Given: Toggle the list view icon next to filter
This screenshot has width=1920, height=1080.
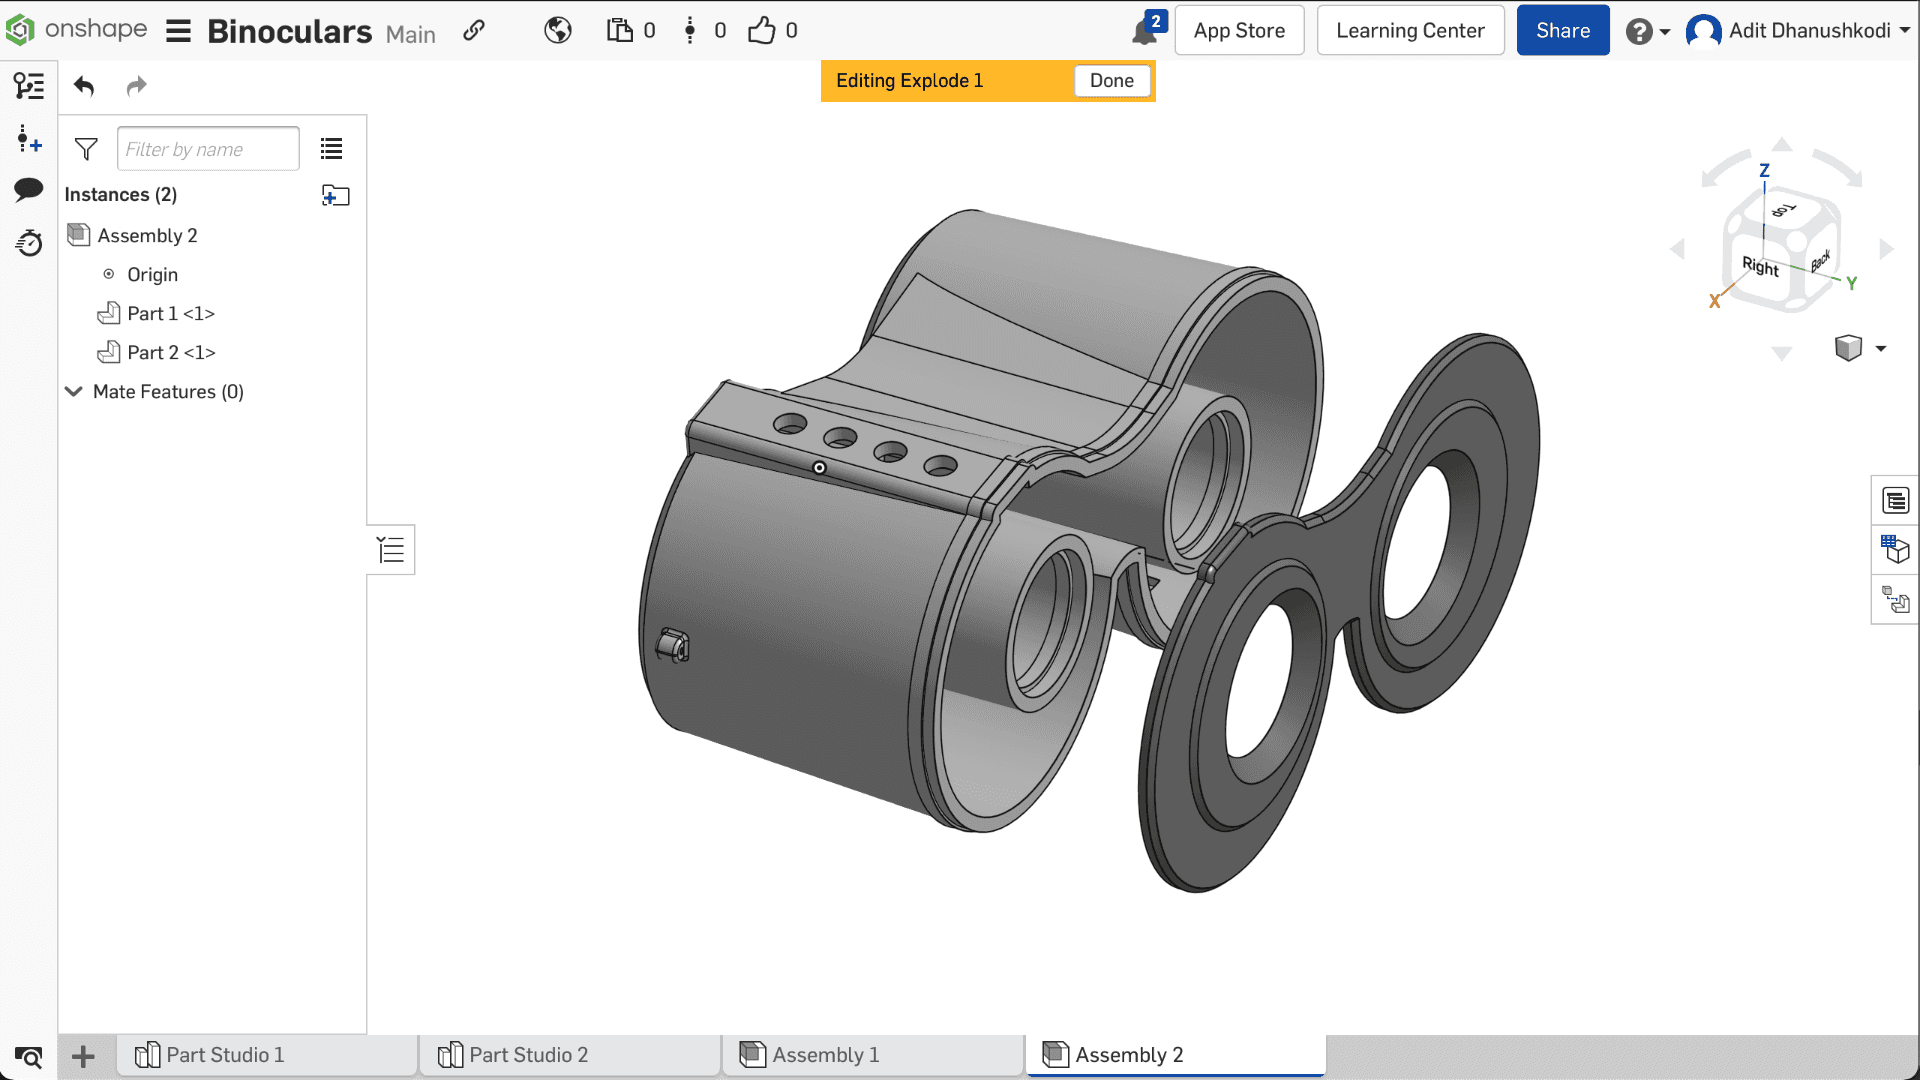Looking at the screenshot, I should [x=331, y=149].
